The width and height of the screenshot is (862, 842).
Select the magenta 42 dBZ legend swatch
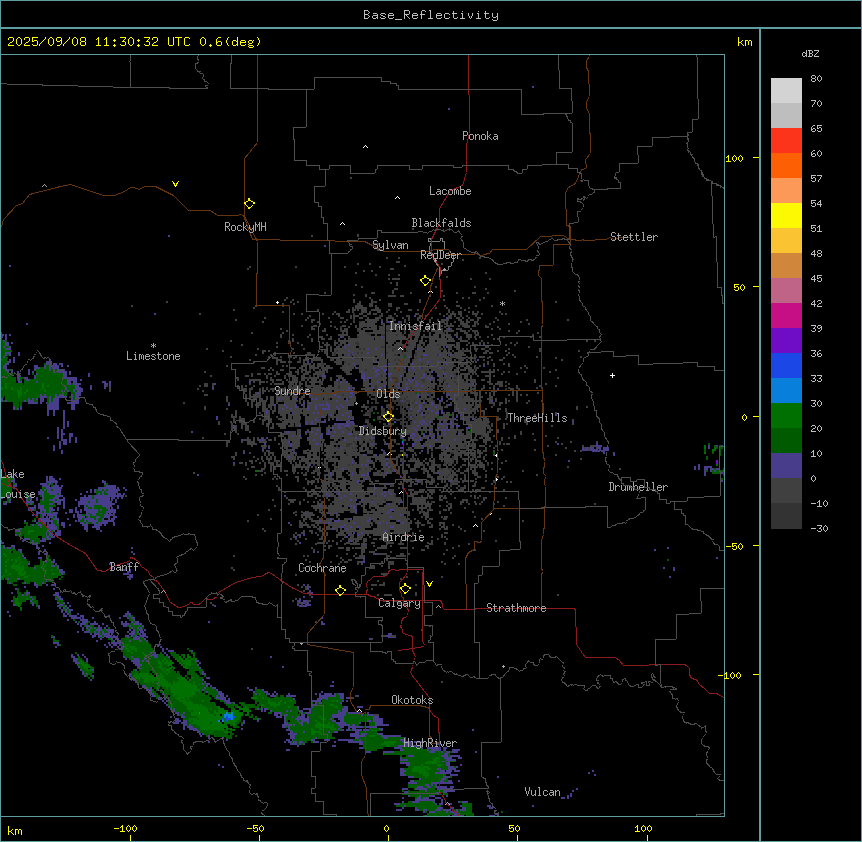coord(786,315)
